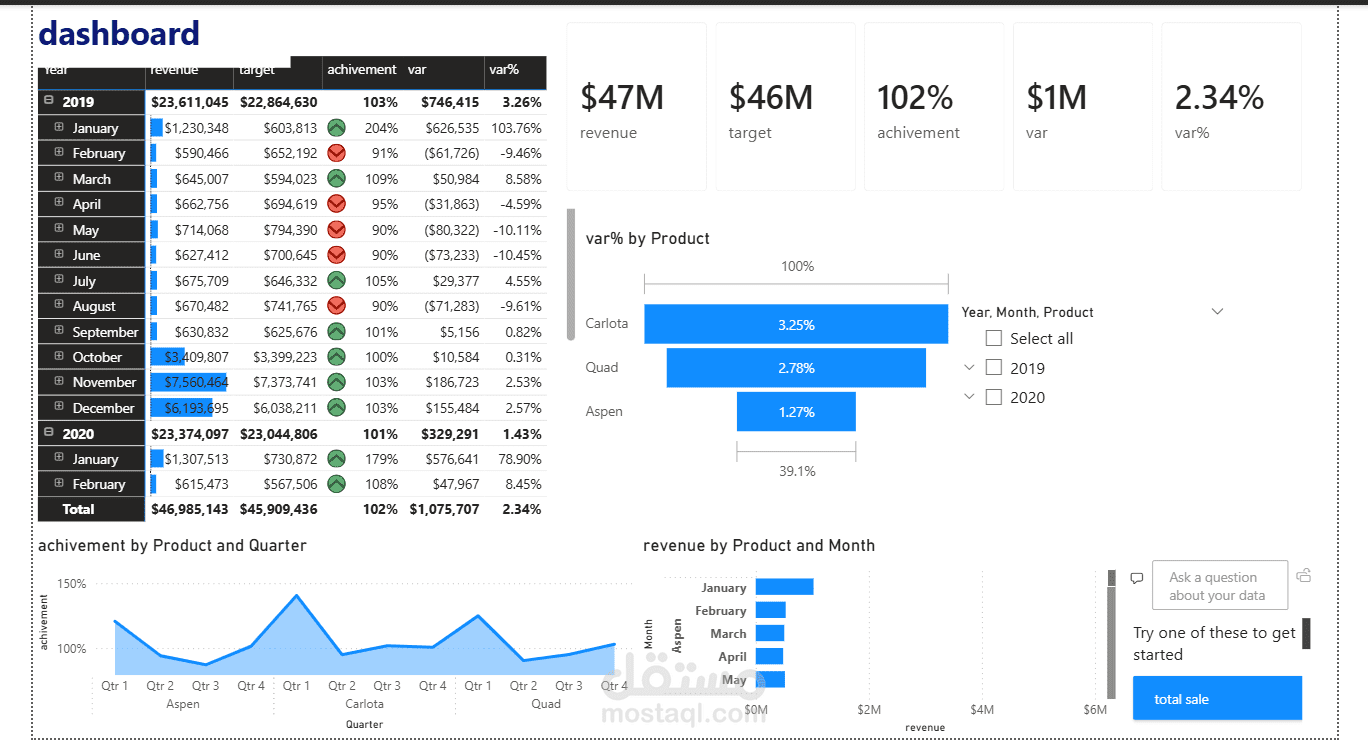
Task: Click the green achievement indicator on January 2019 row
Action: [336, 127]
